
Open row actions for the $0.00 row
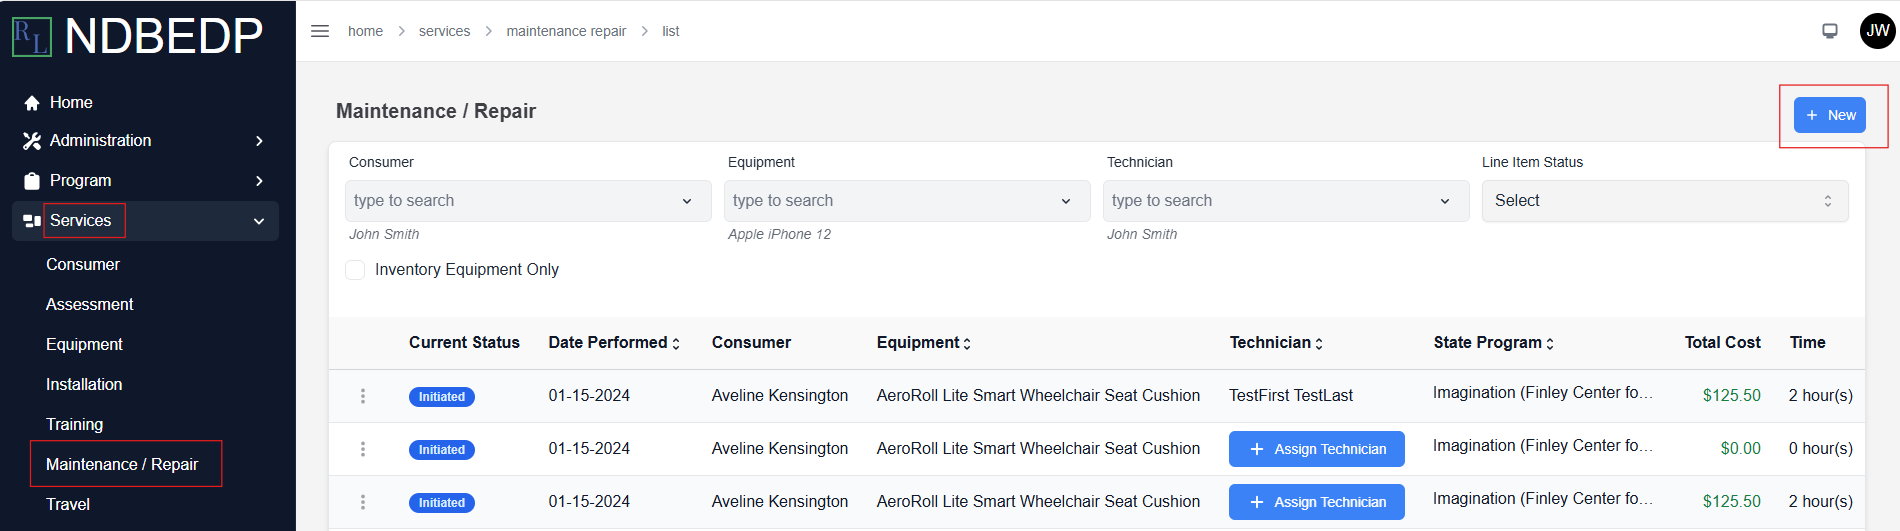click(x=363, y=449)
